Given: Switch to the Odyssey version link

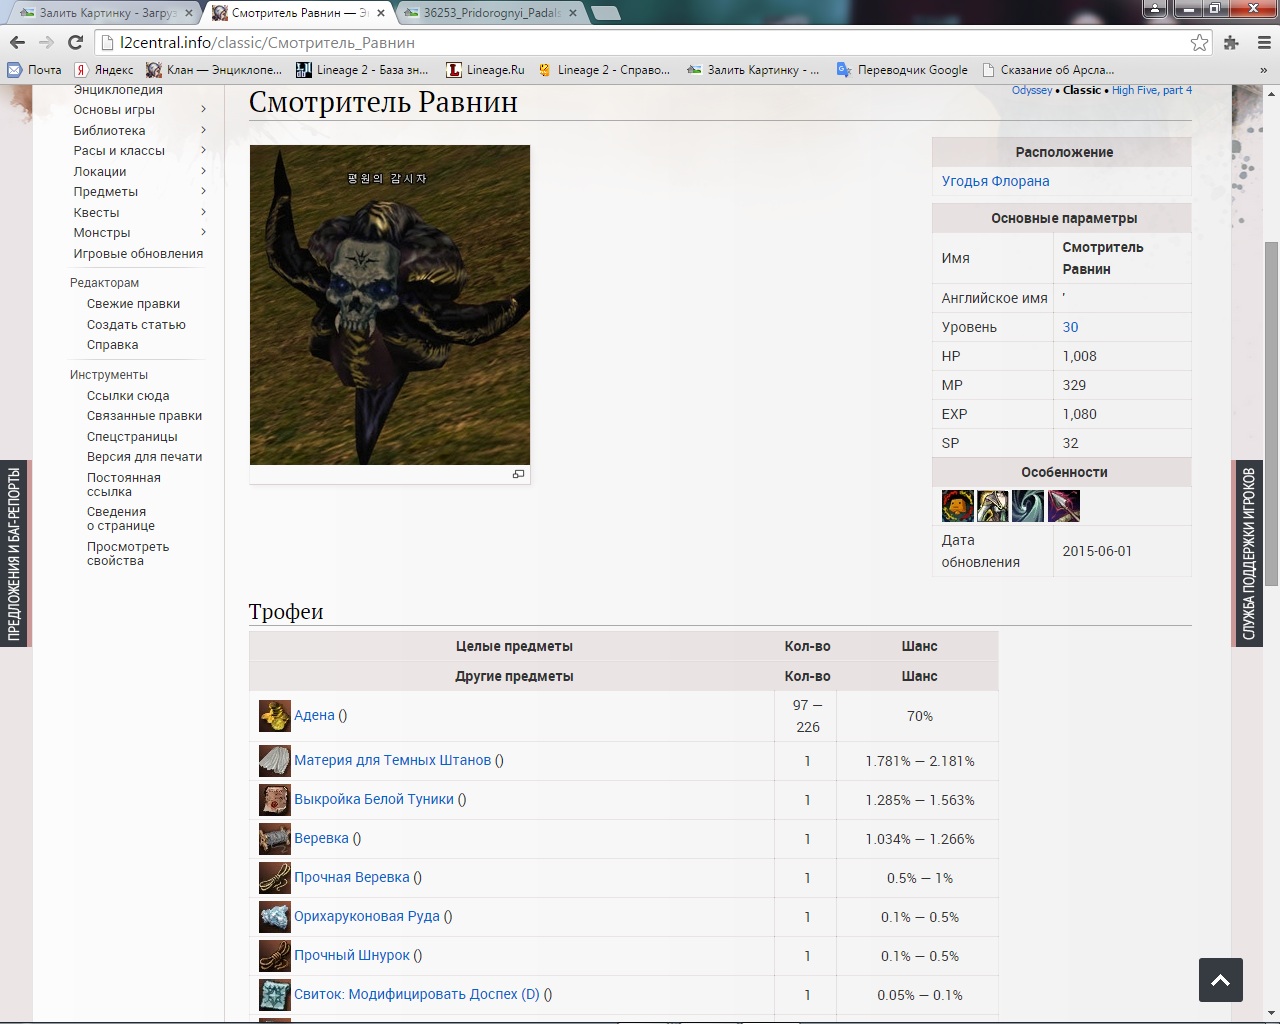Looking at the screenshot, I should coord(1032,90).
